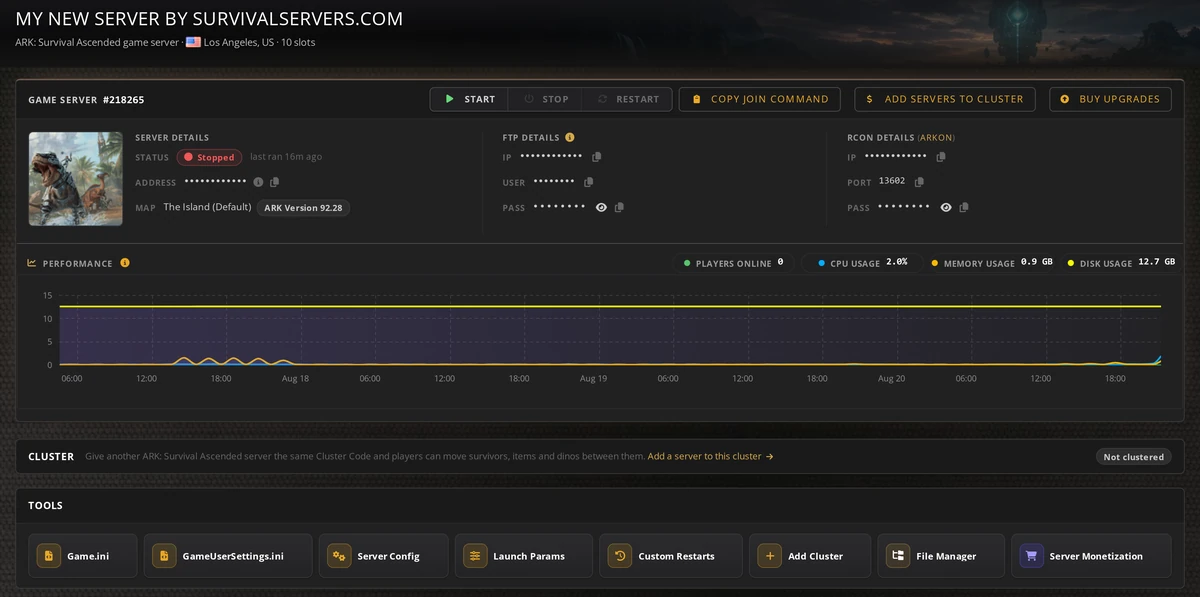The image size is (1200, 597).
Task: Click the ARK Version 92.28 badge
Action: point(304,208)
